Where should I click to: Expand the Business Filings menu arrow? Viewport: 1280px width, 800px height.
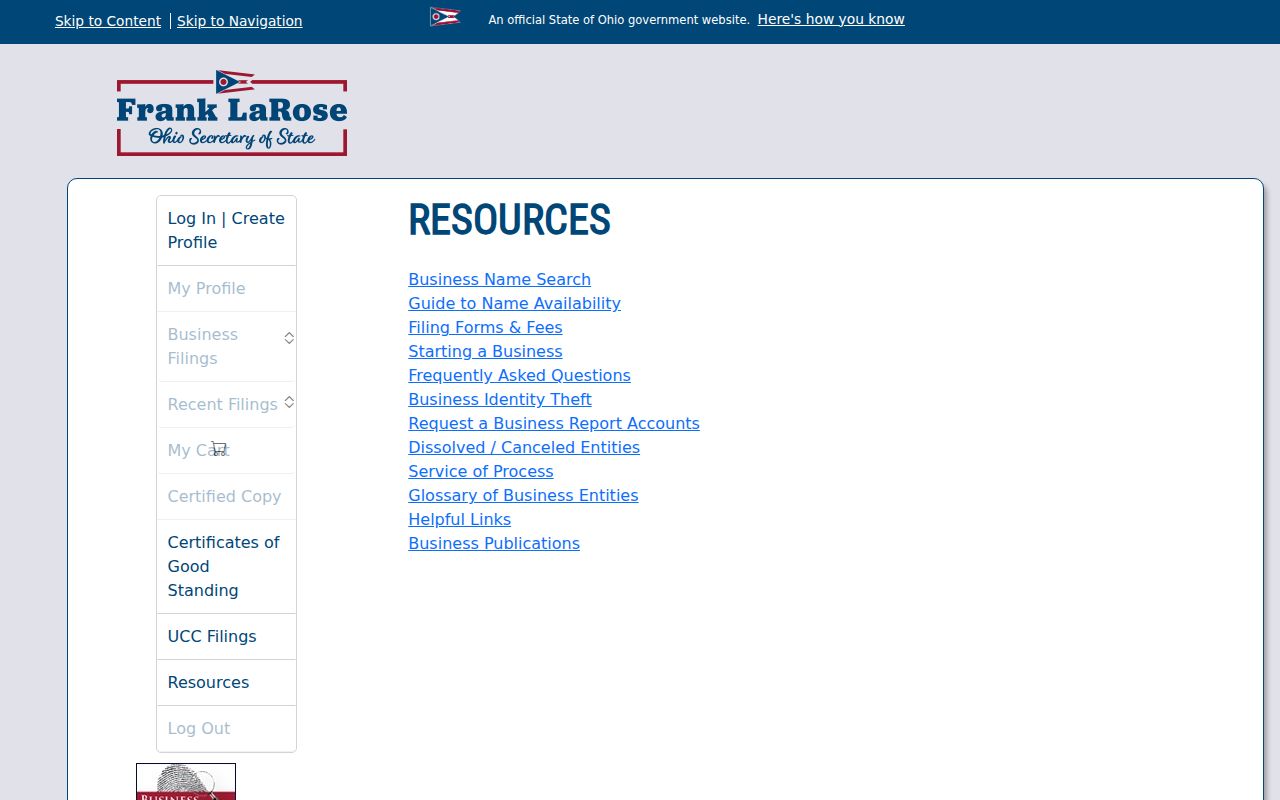pos(289,338)
